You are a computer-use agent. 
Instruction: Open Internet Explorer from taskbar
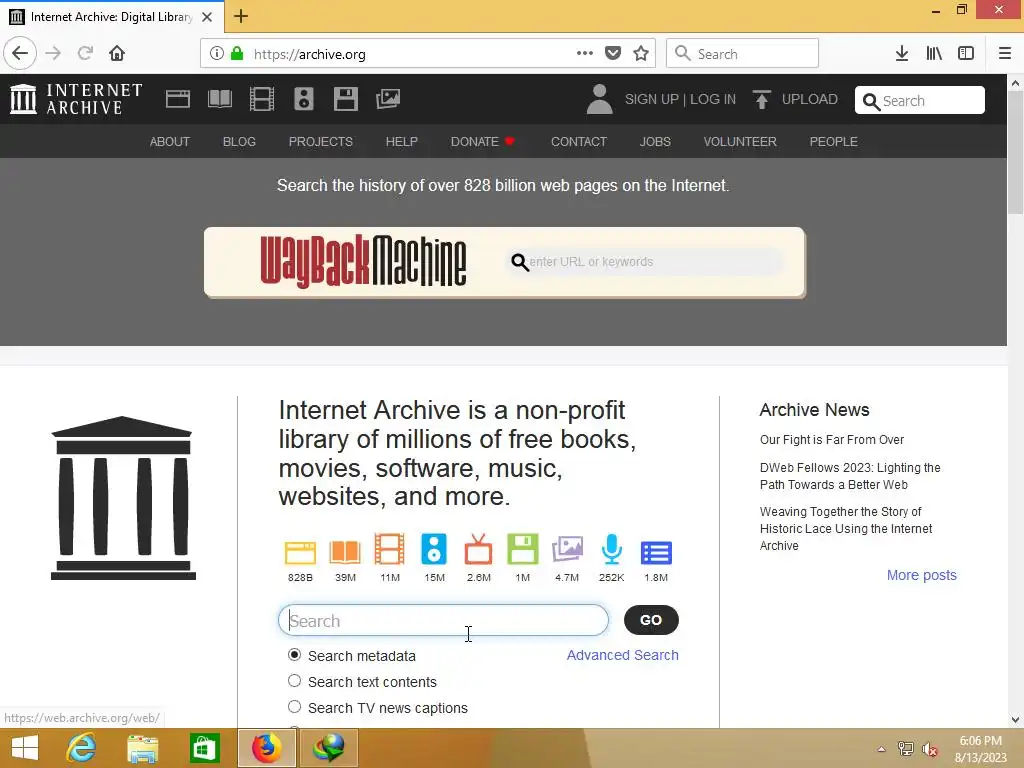tap(81, 748)
